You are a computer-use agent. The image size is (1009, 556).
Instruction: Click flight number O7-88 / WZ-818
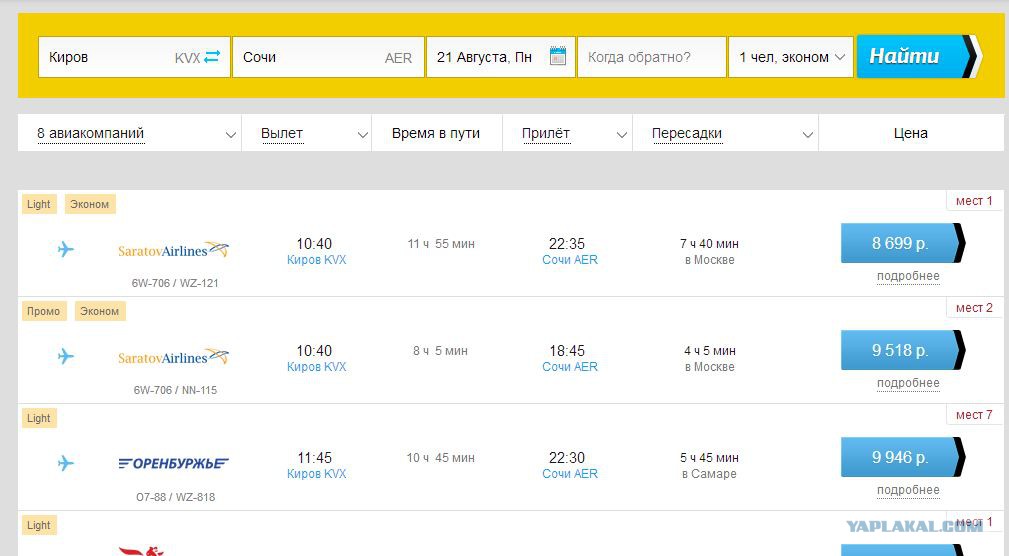coord(175,497)
